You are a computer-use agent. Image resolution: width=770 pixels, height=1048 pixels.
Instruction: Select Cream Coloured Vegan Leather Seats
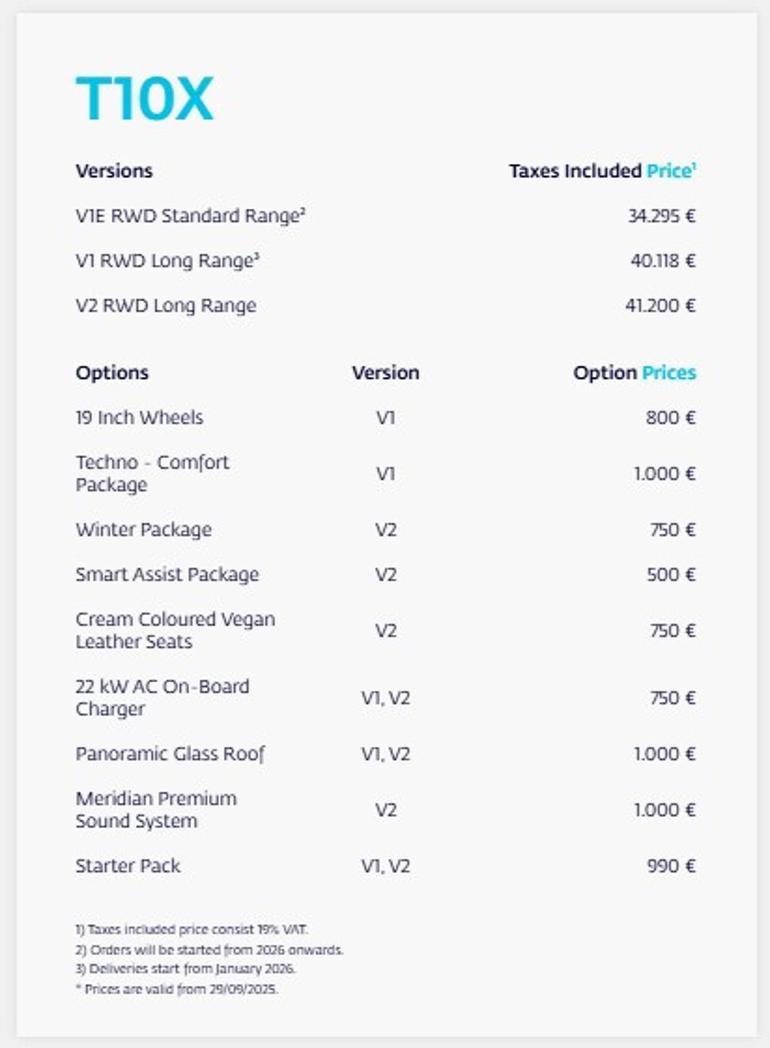tap(175, 630)
